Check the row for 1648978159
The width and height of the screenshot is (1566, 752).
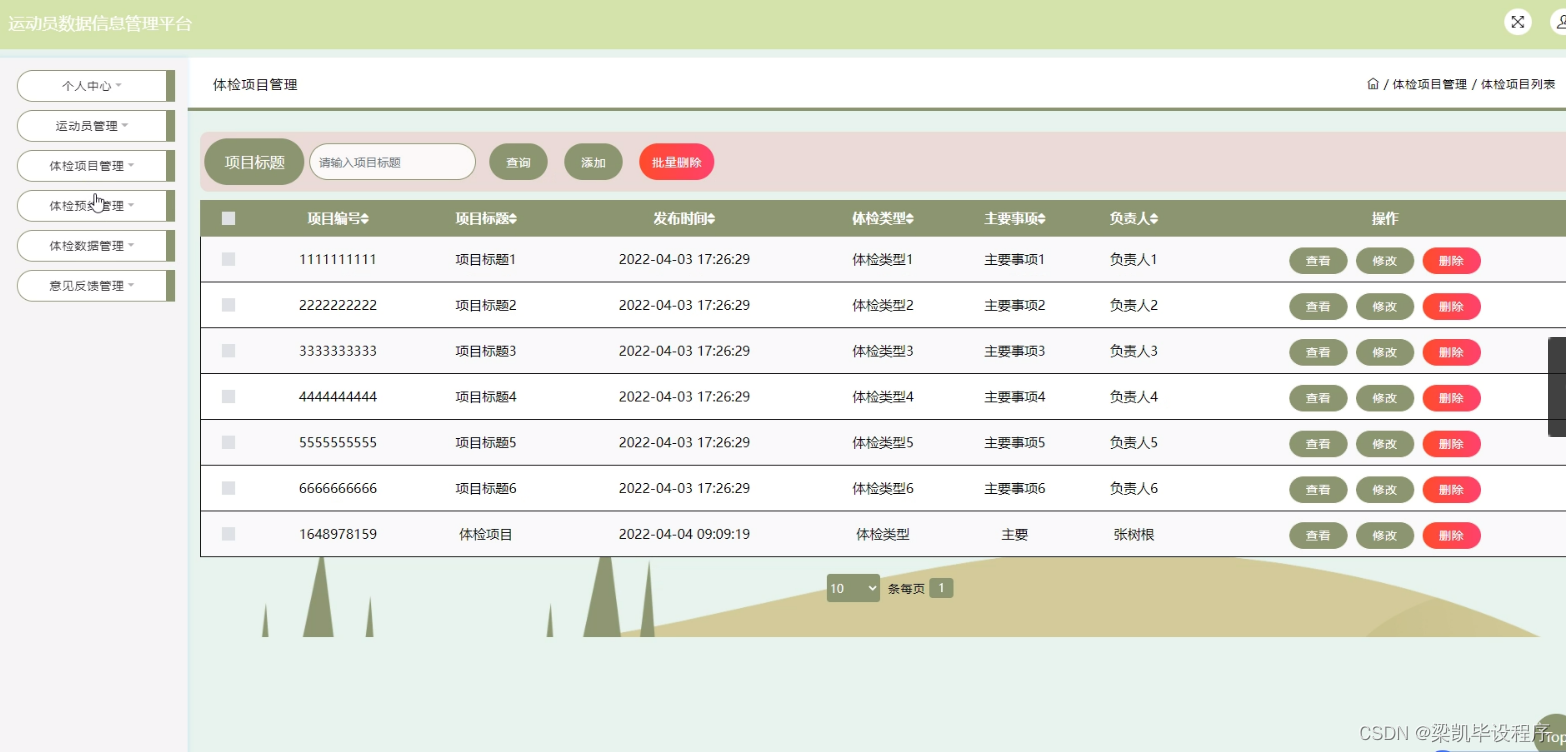(x=228, y=534)
